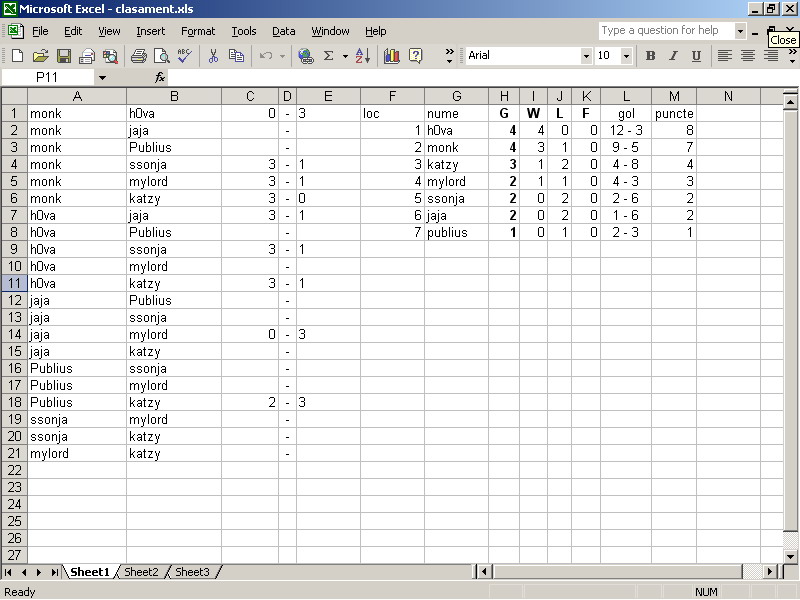Image resolution: width=800 pixels, height=600 pixels.
Task: Click the next sheet tab arrow
Action: (39, 572)
